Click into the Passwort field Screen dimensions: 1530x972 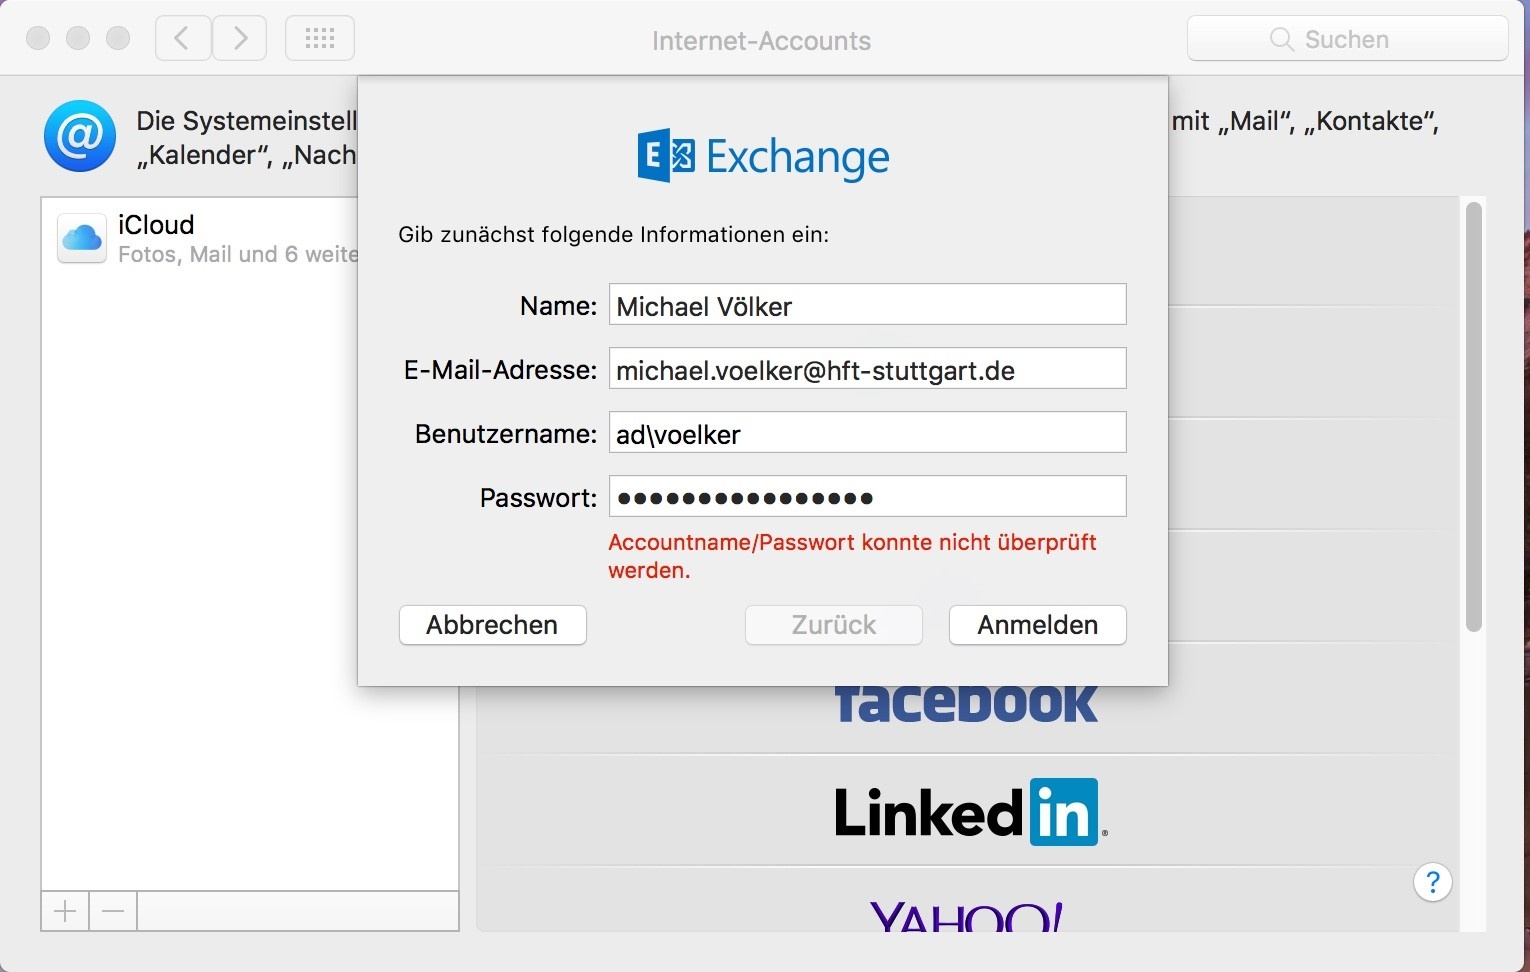868,497
